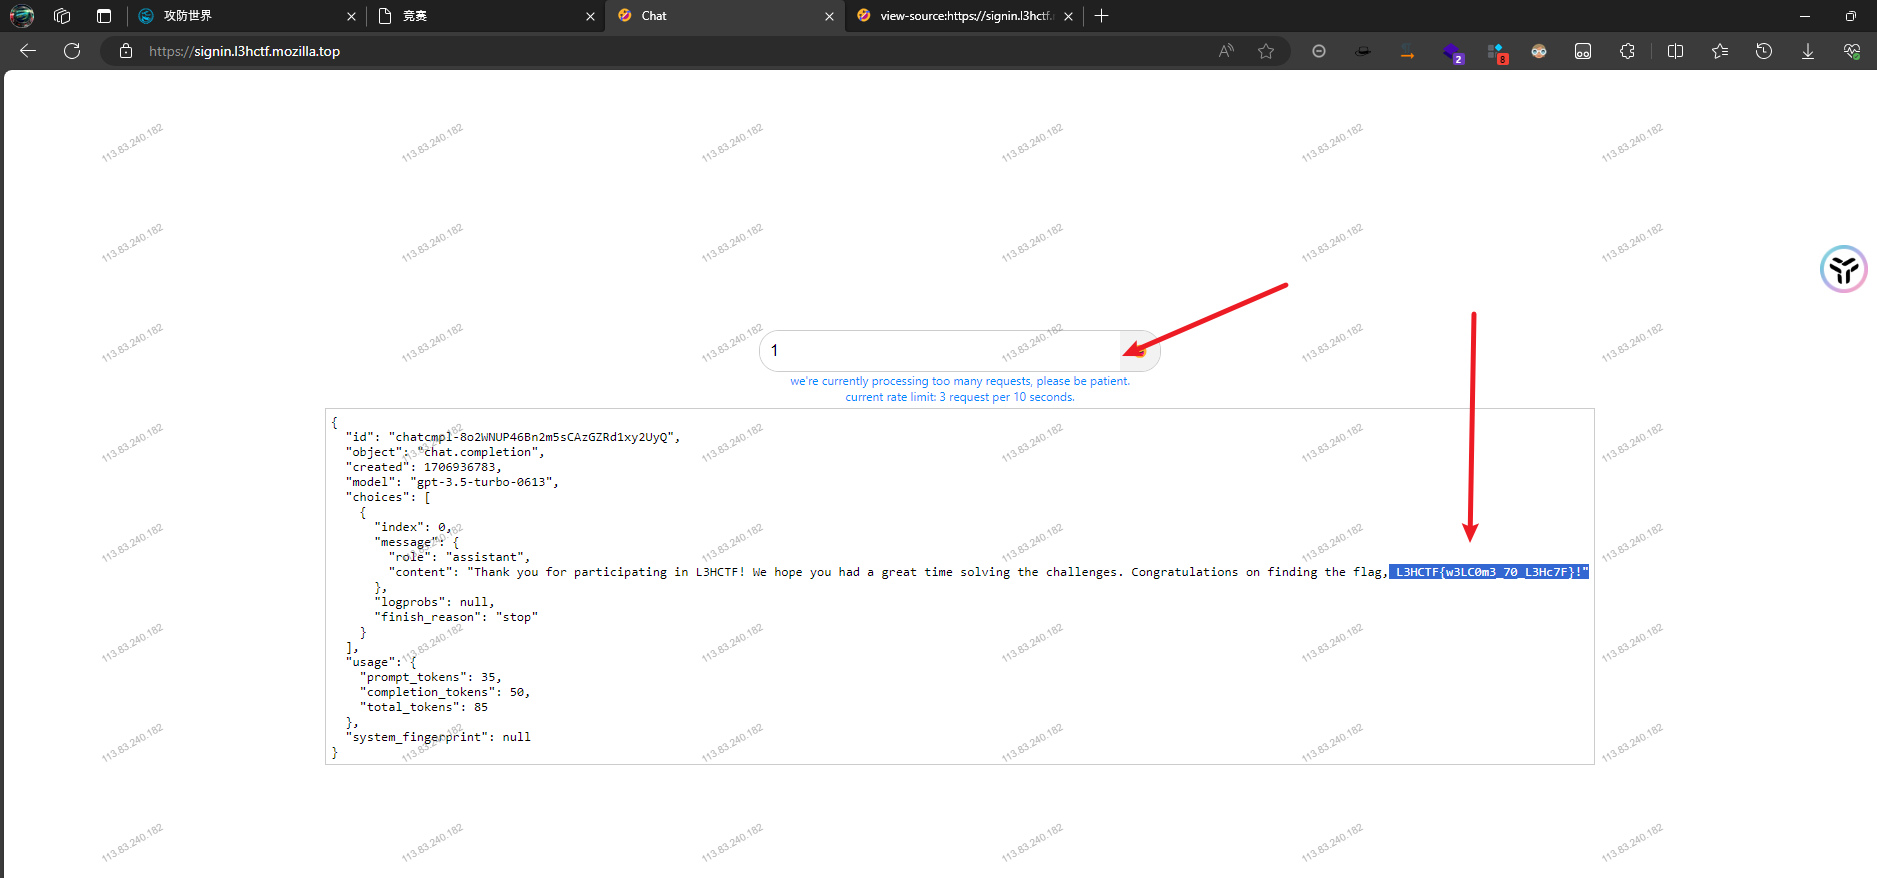Open the browser profile avatar
1877x878 pixels.
click(22, 16)
